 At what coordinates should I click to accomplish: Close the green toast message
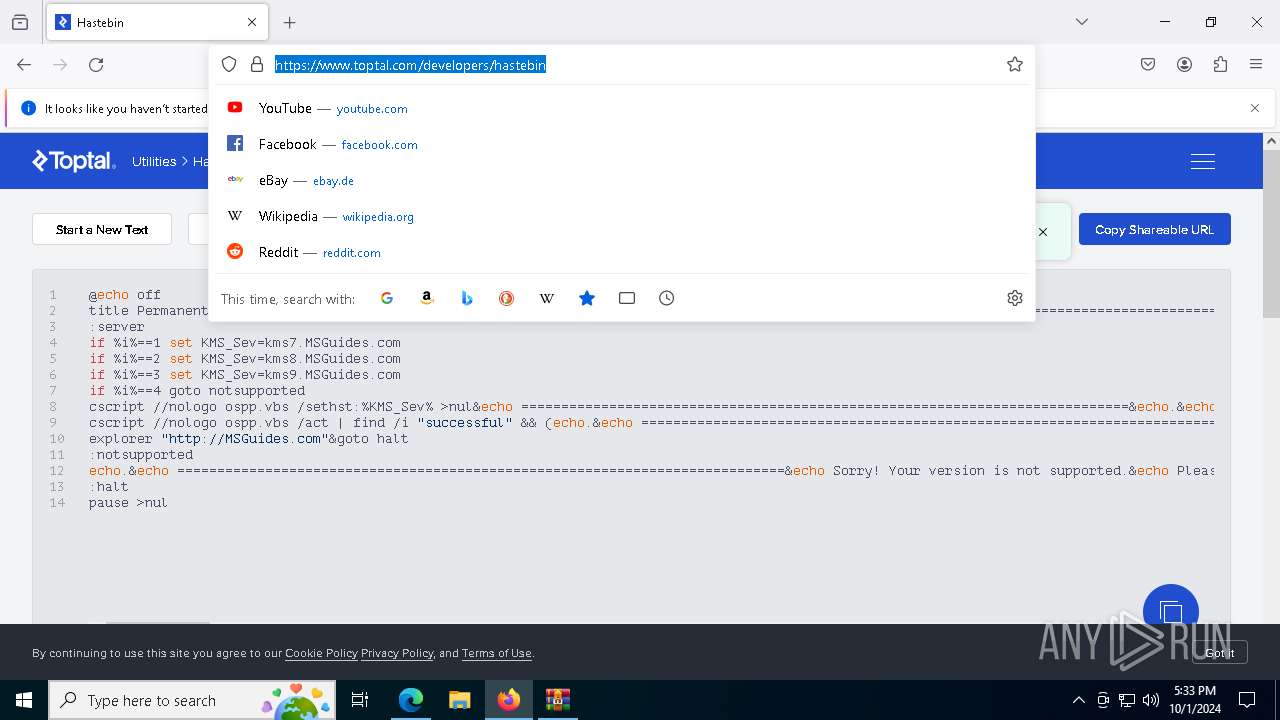tap(1043, 232)
